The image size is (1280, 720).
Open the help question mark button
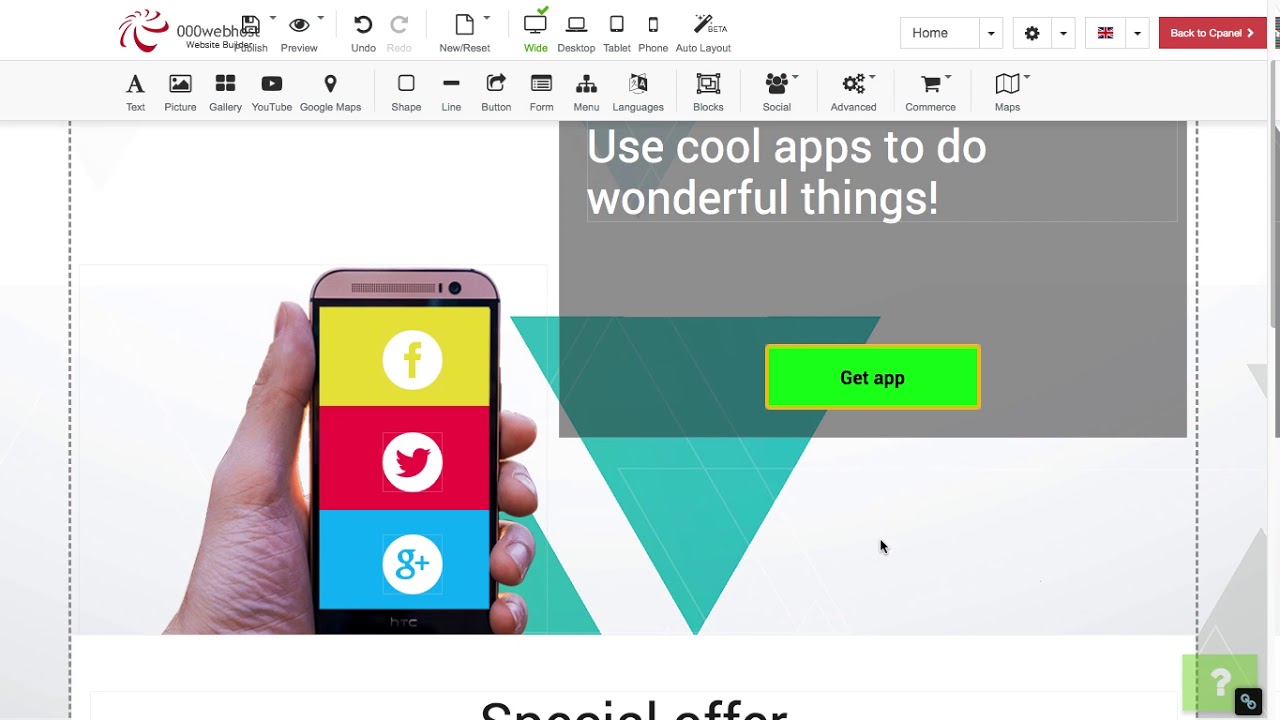(x=1220, y=683)
